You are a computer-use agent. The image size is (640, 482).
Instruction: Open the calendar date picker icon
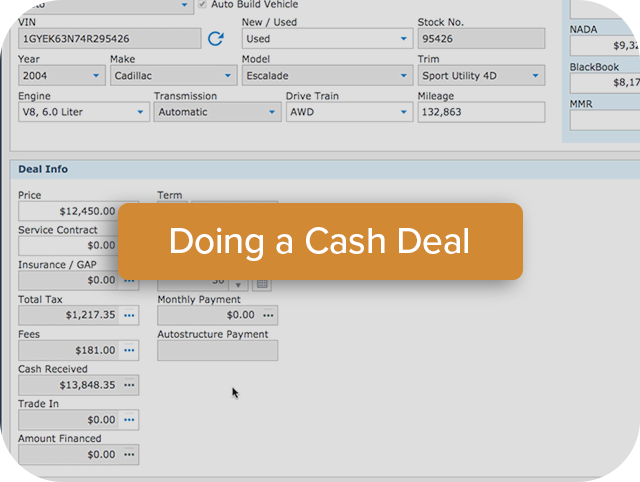262,284
